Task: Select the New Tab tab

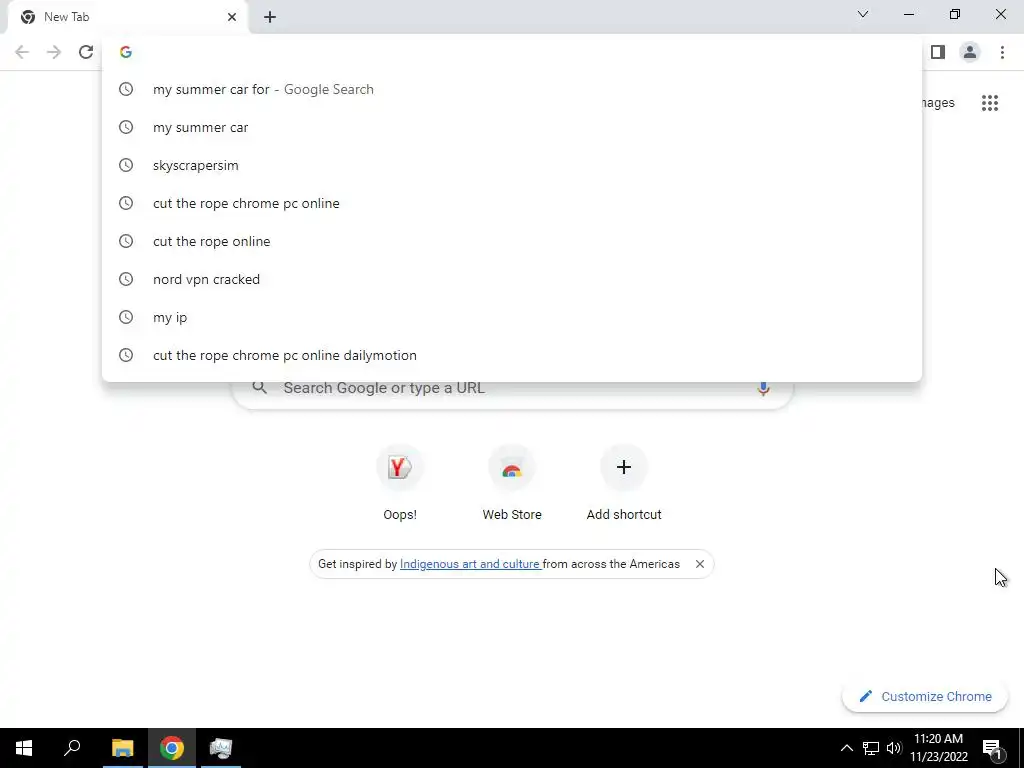Action: [129, 17]
